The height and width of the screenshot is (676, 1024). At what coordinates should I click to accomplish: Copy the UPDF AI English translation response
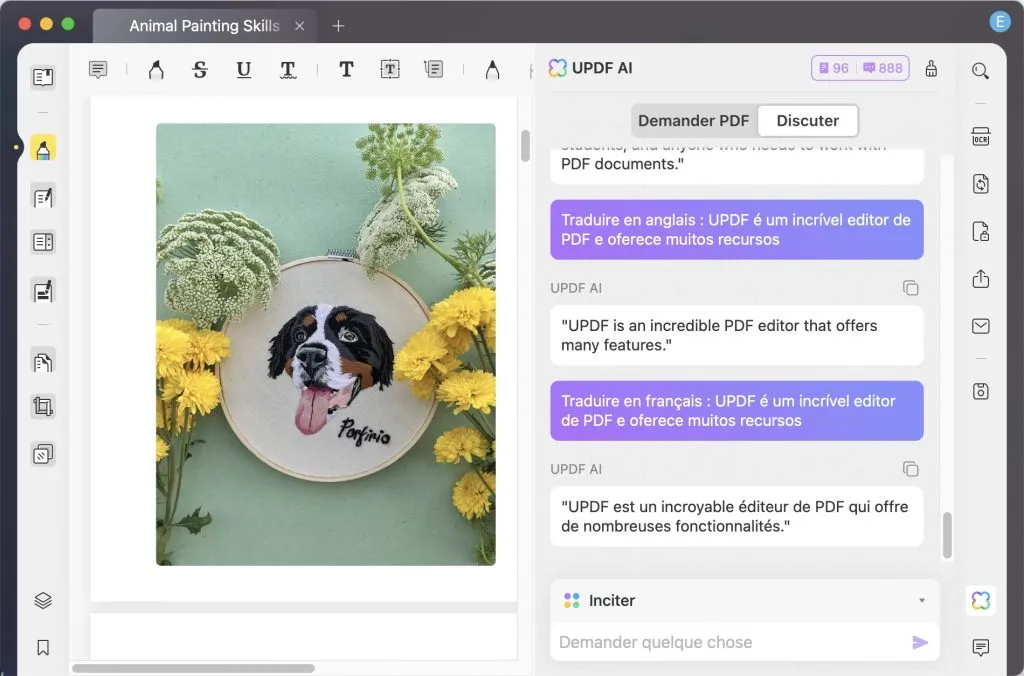pos(911,288)
